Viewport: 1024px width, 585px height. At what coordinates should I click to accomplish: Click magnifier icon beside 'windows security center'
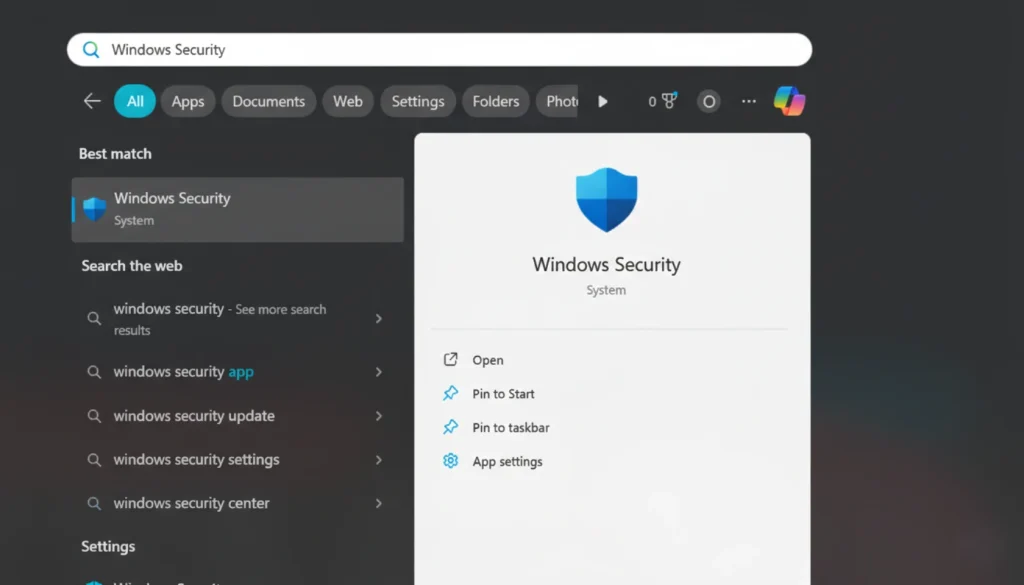pyautogui.click(x=94, y=503)
